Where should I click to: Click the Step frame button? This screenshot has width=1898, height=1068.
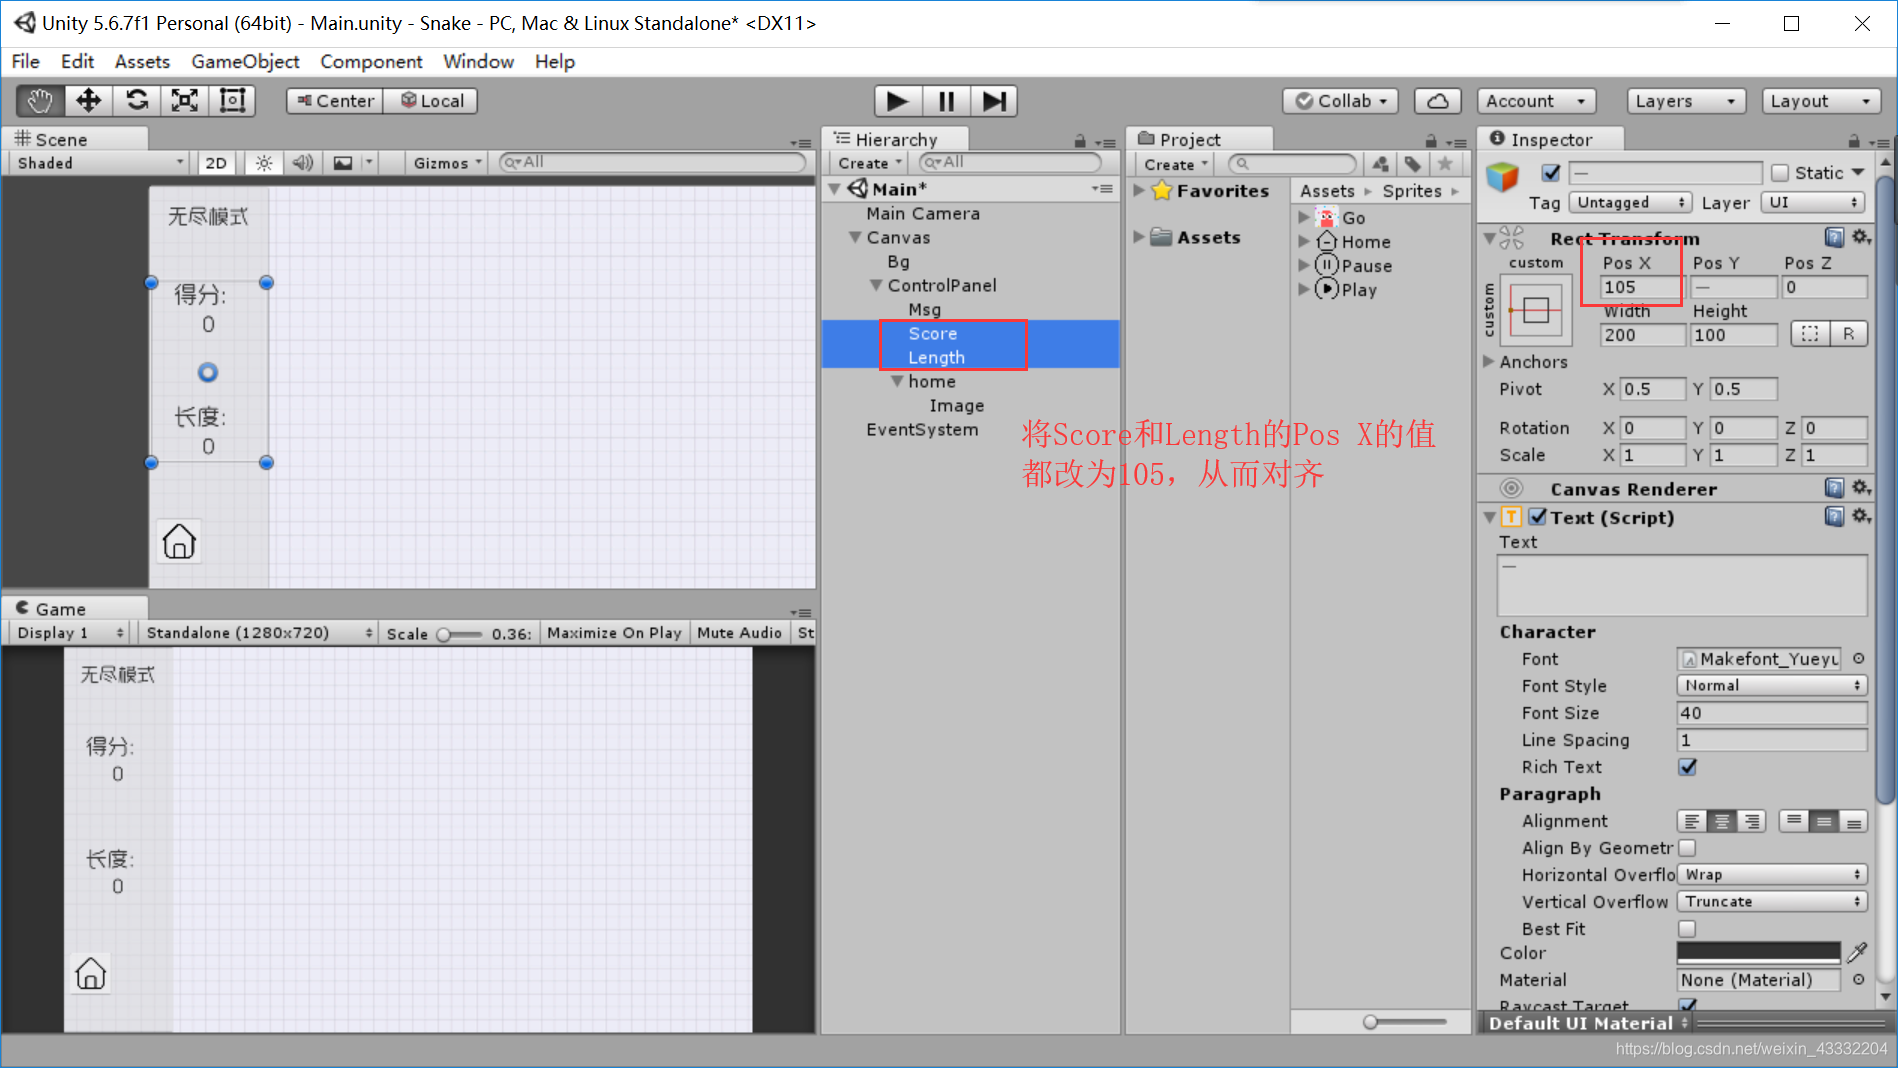pyautogui.click(x=993, y=101)
